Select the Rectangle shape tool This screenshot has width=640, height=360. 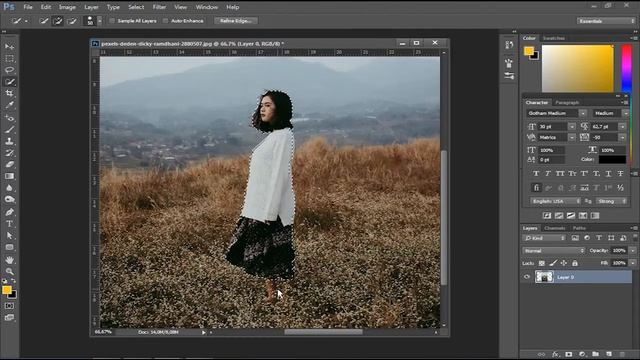click(9, 247)
